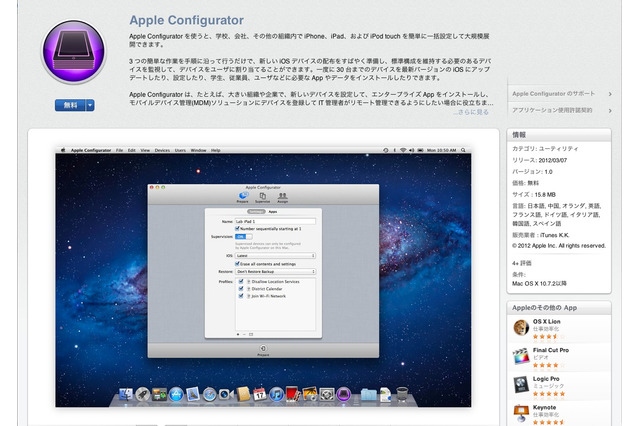Click the remove profile minus button

click(x=244, y=334)
